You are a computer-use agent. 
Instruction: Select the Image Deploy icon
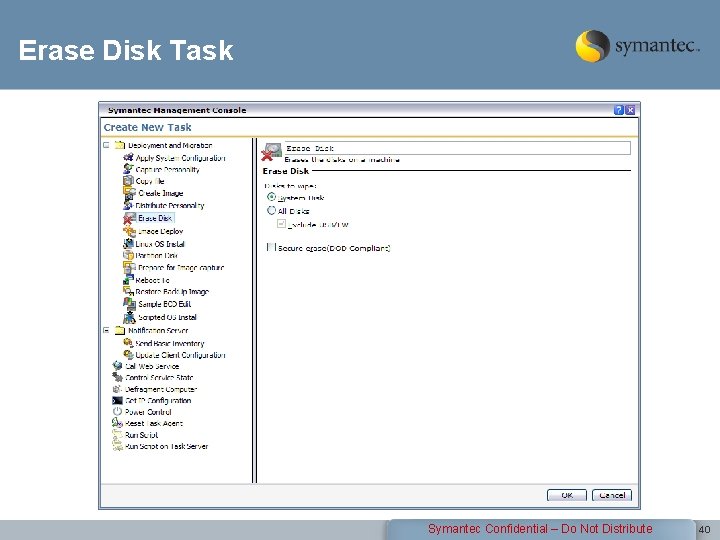[x=129, y=231]
